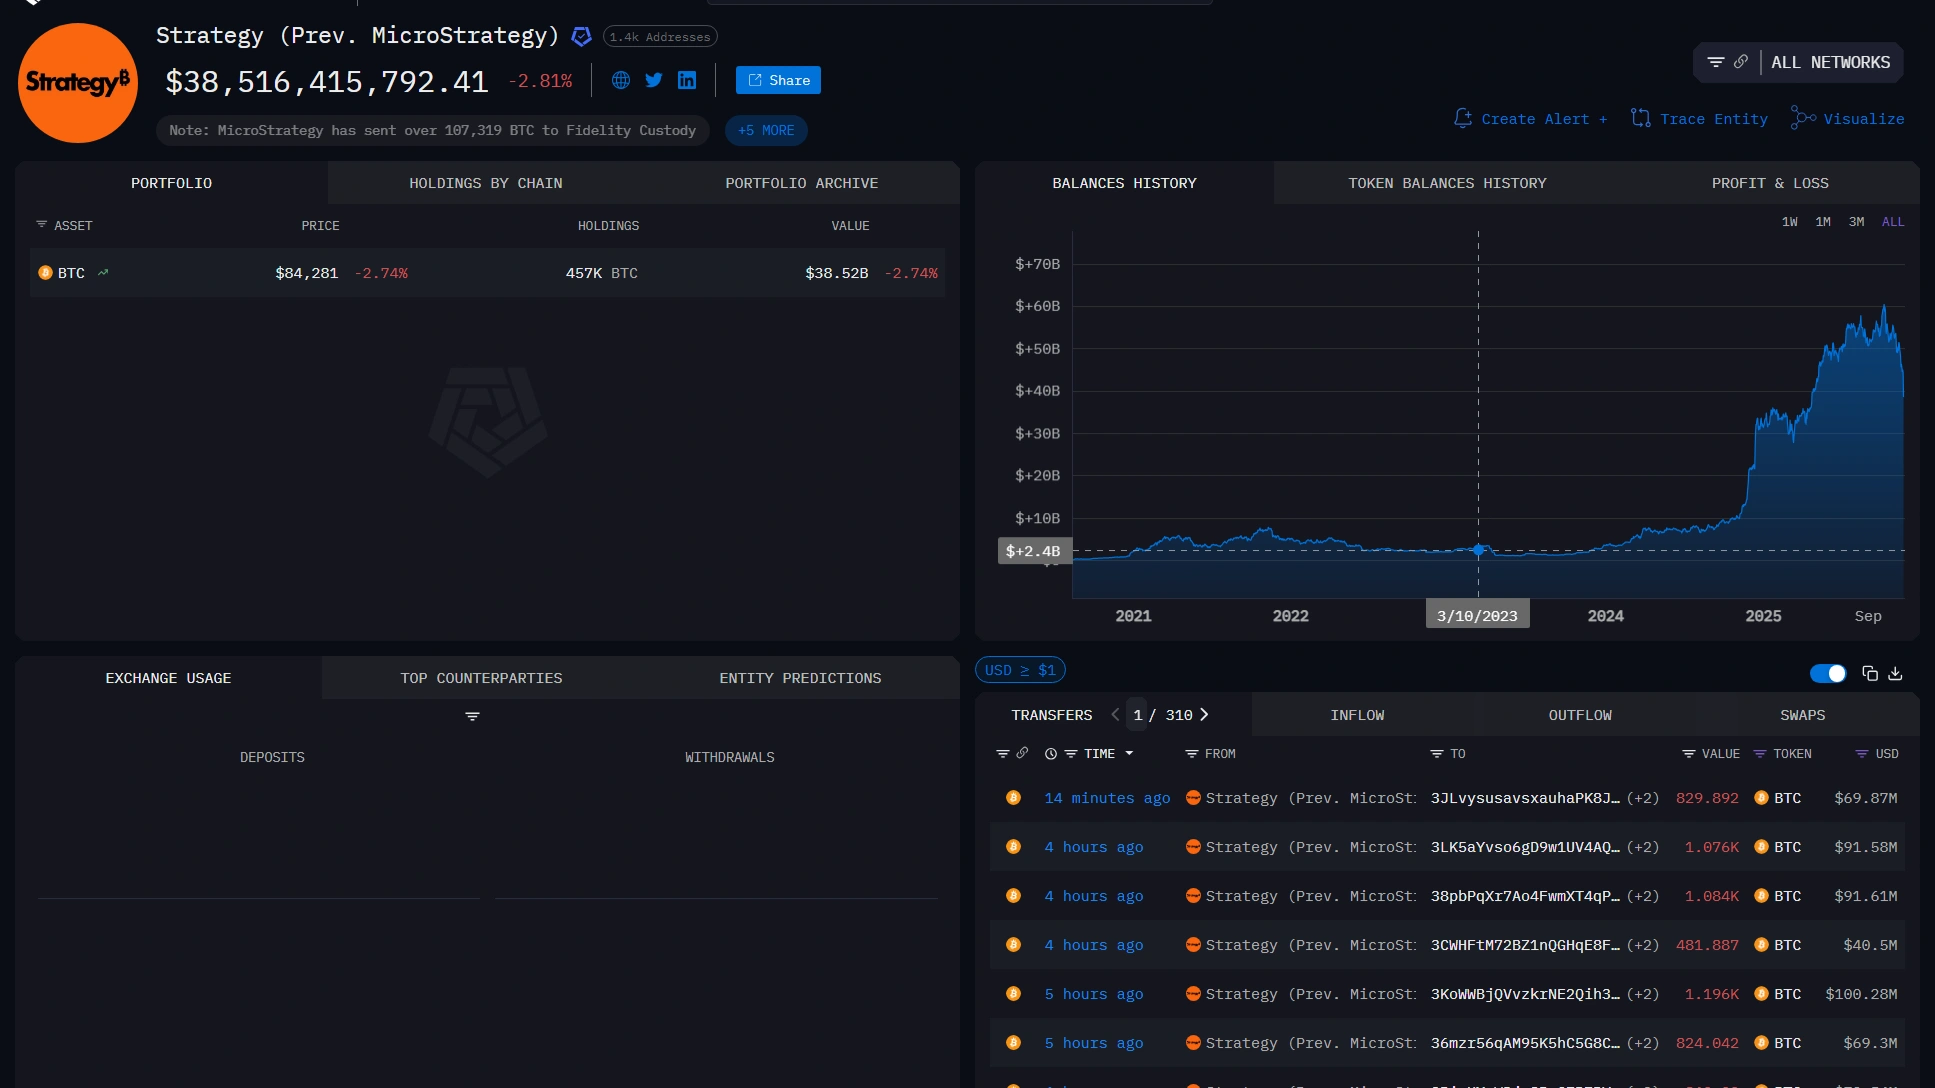Click the FROM column filter icon
The image size is (1935, 1088).
[x=1191, y=754]
